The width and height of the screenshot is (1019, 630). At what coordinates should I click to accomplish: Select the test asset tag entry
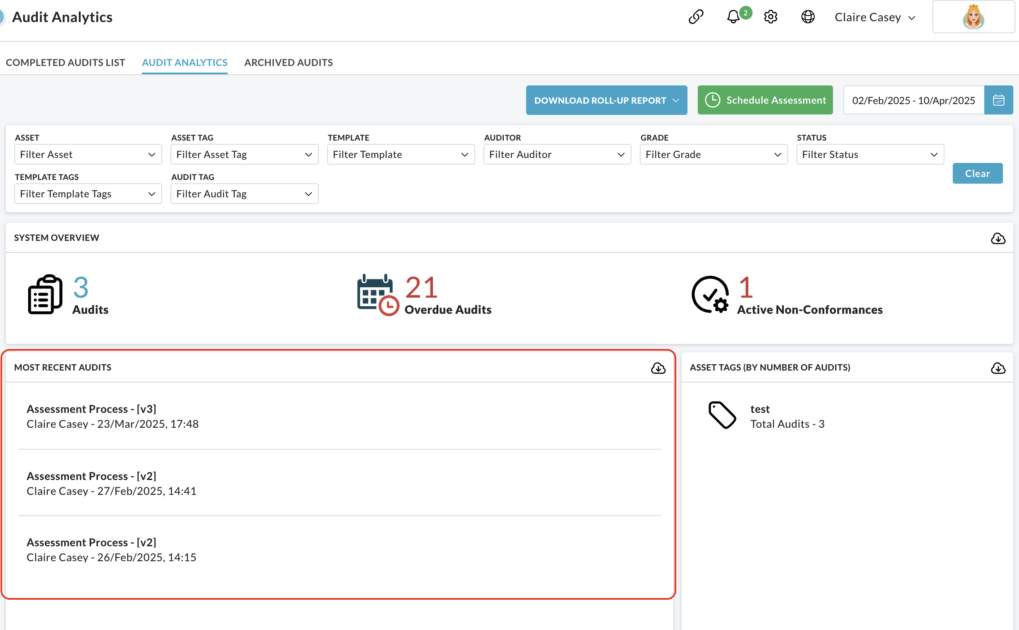[760, 409]
